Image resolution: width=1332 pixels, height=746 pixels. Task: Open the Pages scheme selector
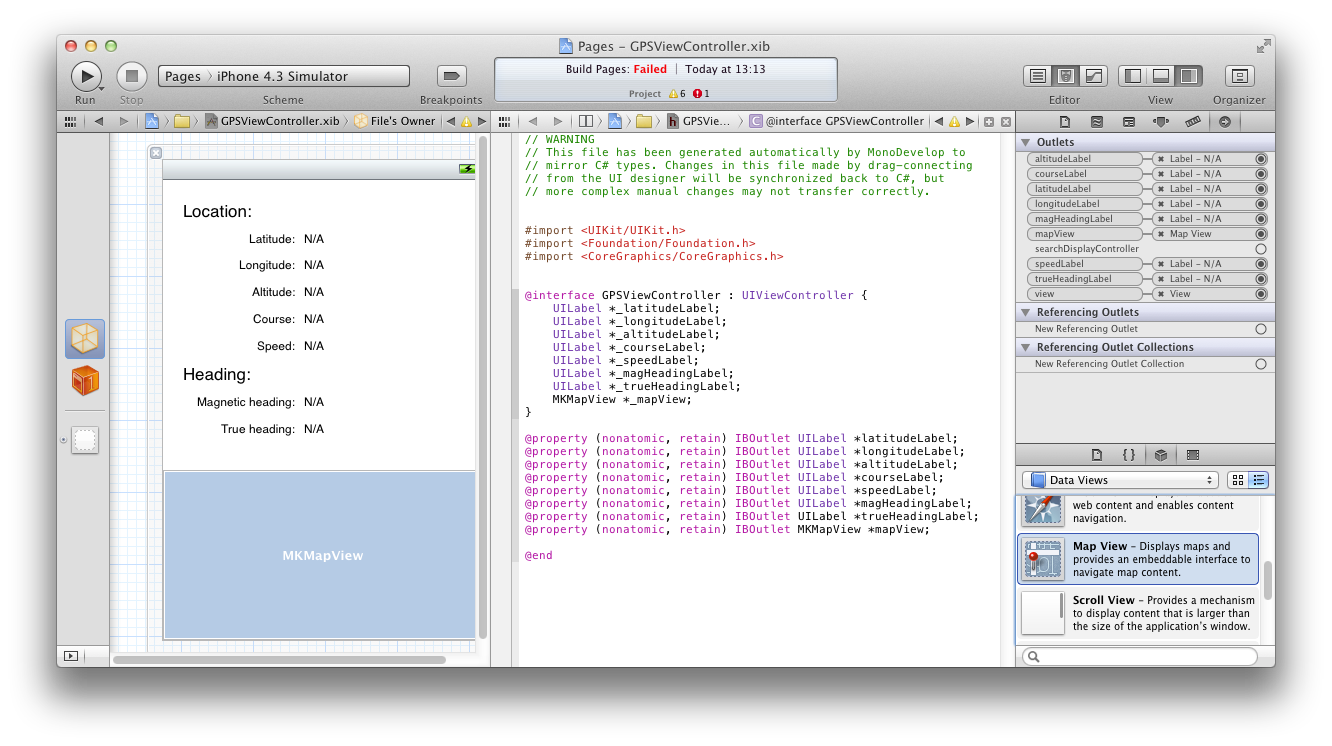coord(183,76)
